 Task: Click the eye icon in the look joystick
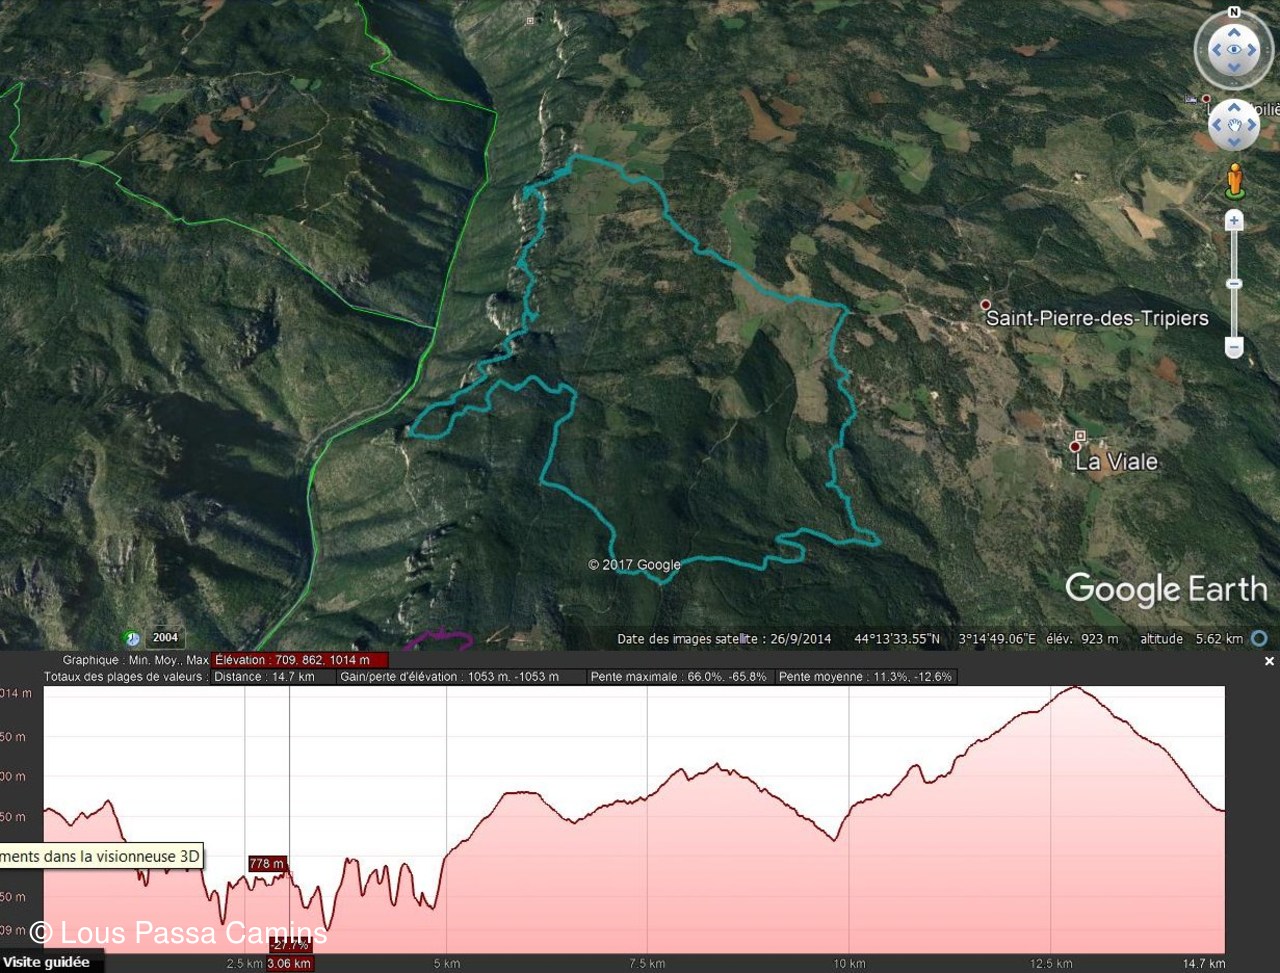pyautogui.click(x=1234, y=50)
